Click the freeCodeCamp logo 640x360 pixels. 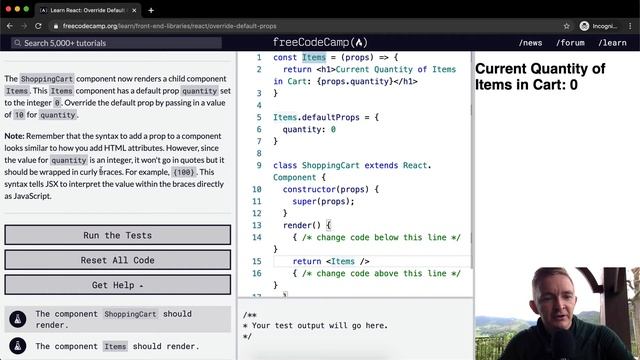tap(320, 42)
